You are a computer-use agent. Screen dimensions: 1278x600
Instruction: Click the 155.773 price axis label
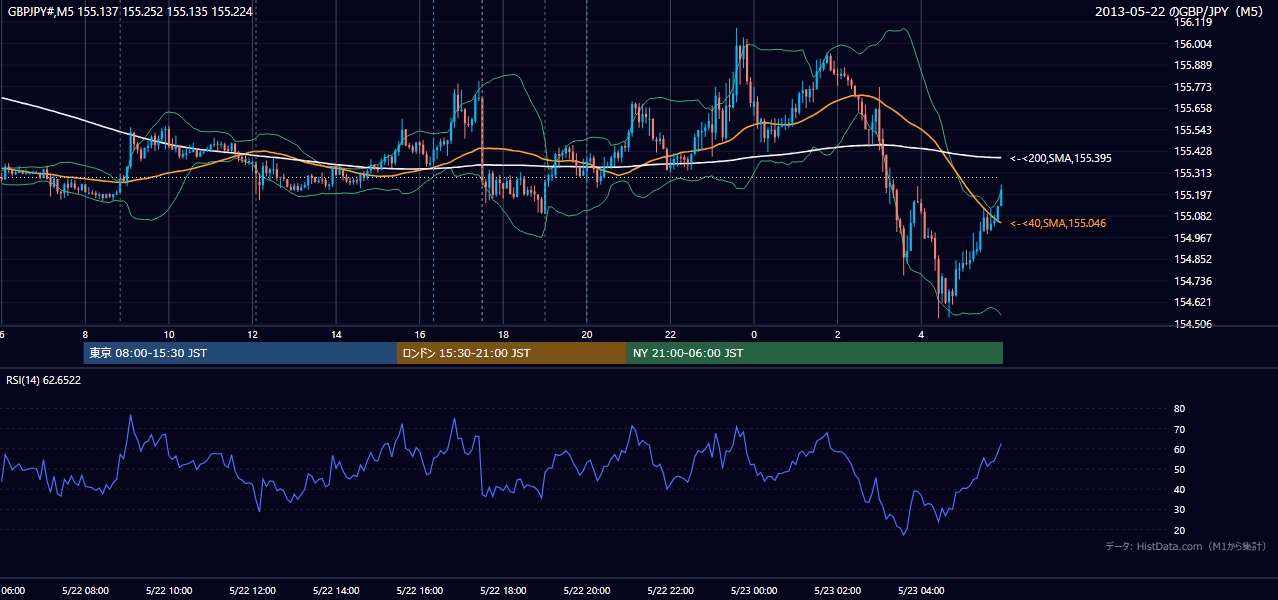1193,87
